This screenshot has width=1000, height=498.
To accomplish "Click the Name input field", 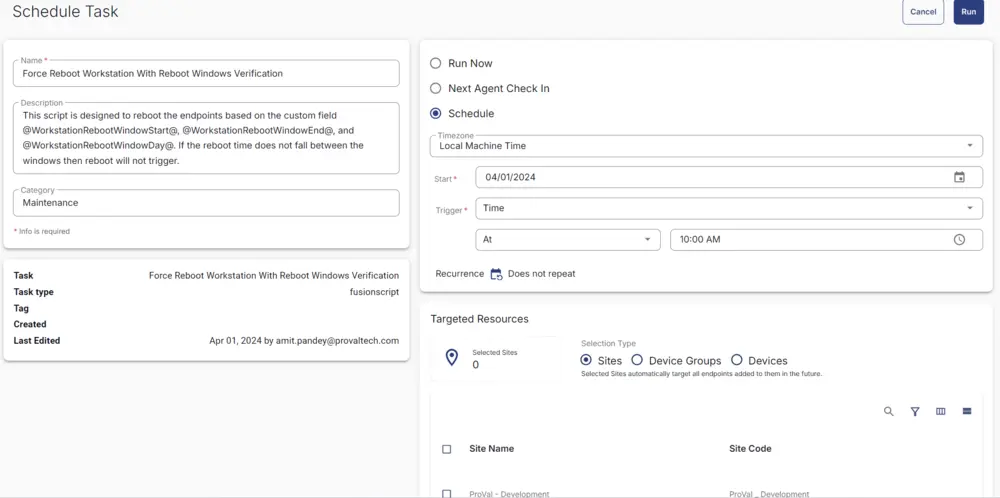I will coord(206,73).
